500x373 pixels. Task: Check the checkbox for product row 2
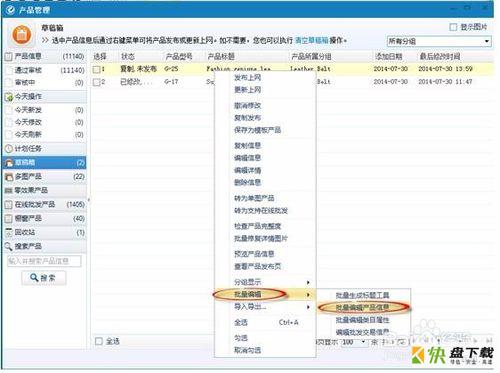[x=97, y=82]
